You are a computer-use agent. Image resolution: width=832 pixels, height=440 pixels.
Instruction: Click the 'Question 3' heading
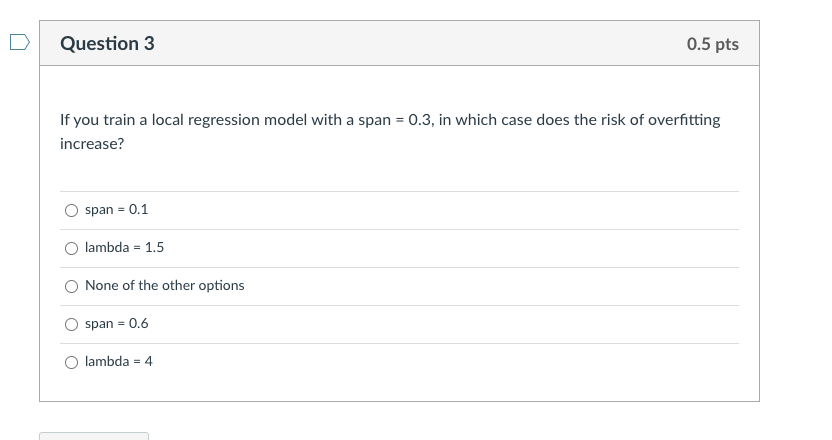click(107, 44)
